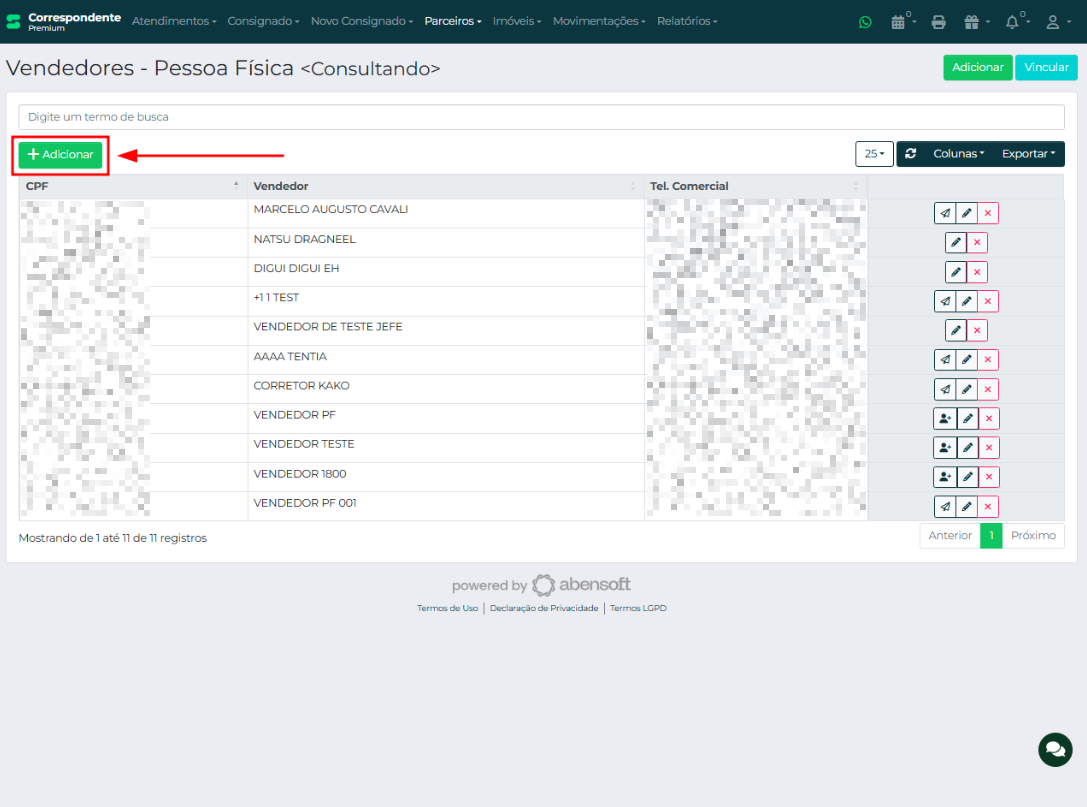Open the Parceiros menu
The width and height of the screenshot is (1087, 807).
click(452, 21)
